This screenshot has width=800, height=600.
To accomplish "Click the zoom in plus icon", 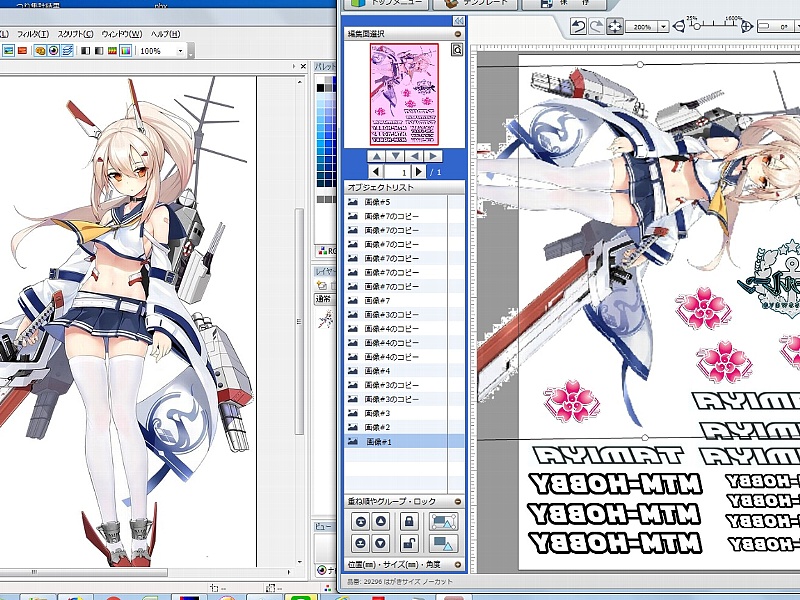I will (x=746, y=26).
